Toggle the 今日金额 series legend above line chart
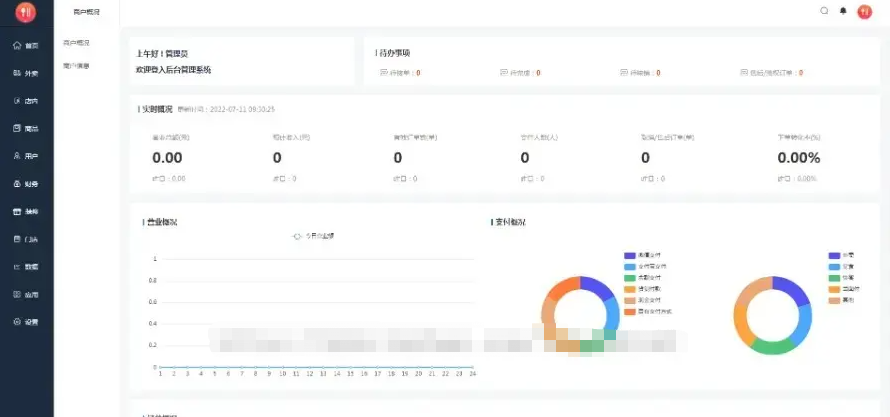 [313, 236]
